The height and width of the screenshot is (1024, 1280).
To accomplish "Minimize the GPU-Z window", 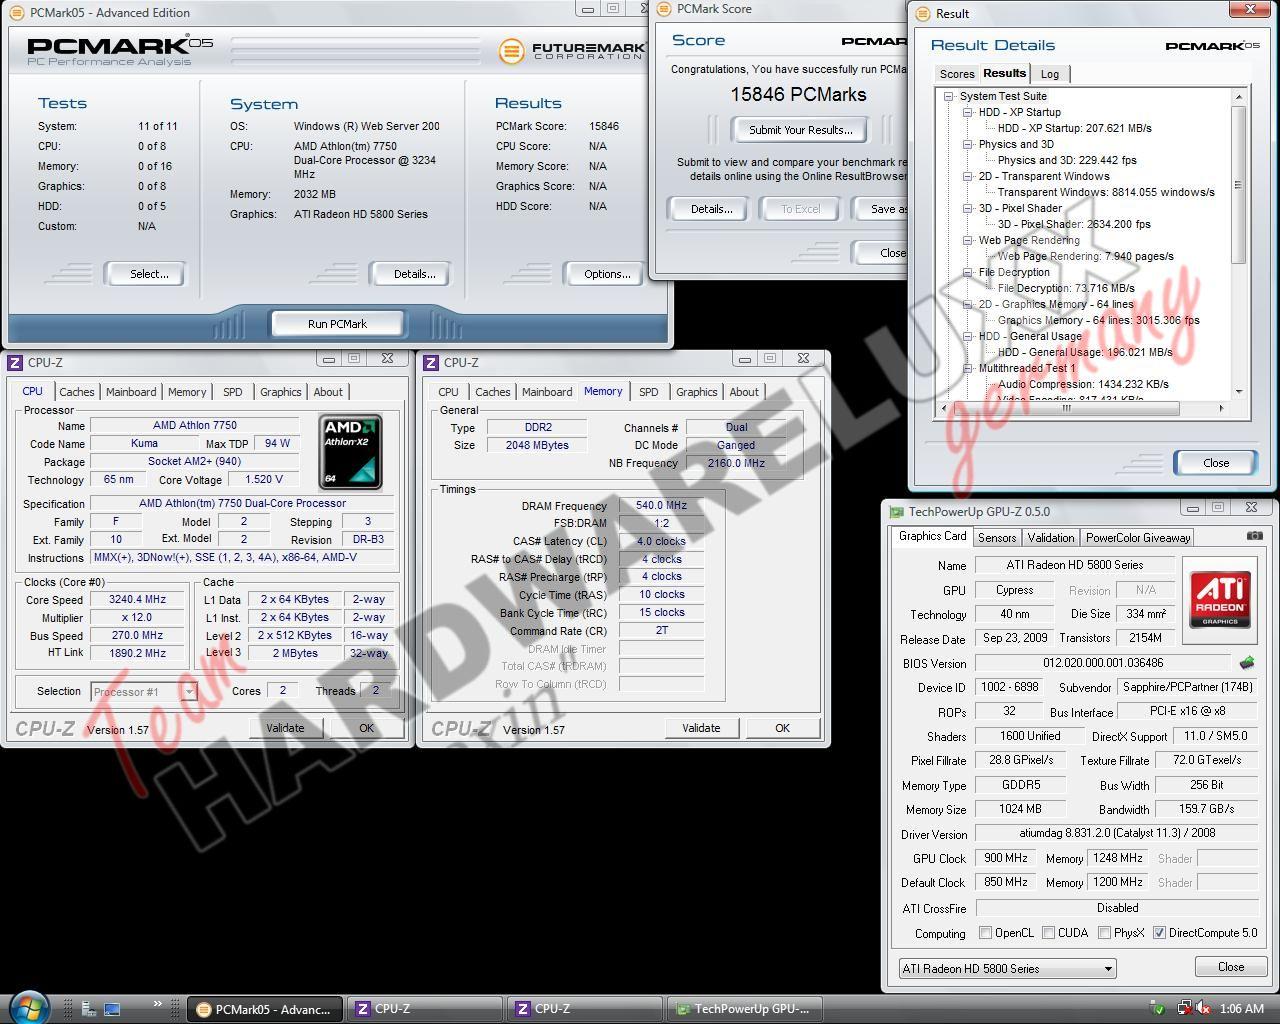I will point(1191,508).
